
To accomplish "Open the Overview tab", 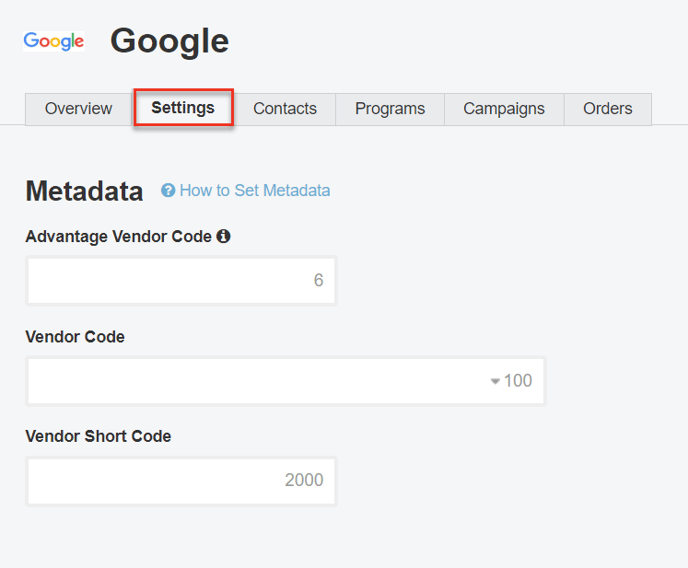I will point(79,109).
